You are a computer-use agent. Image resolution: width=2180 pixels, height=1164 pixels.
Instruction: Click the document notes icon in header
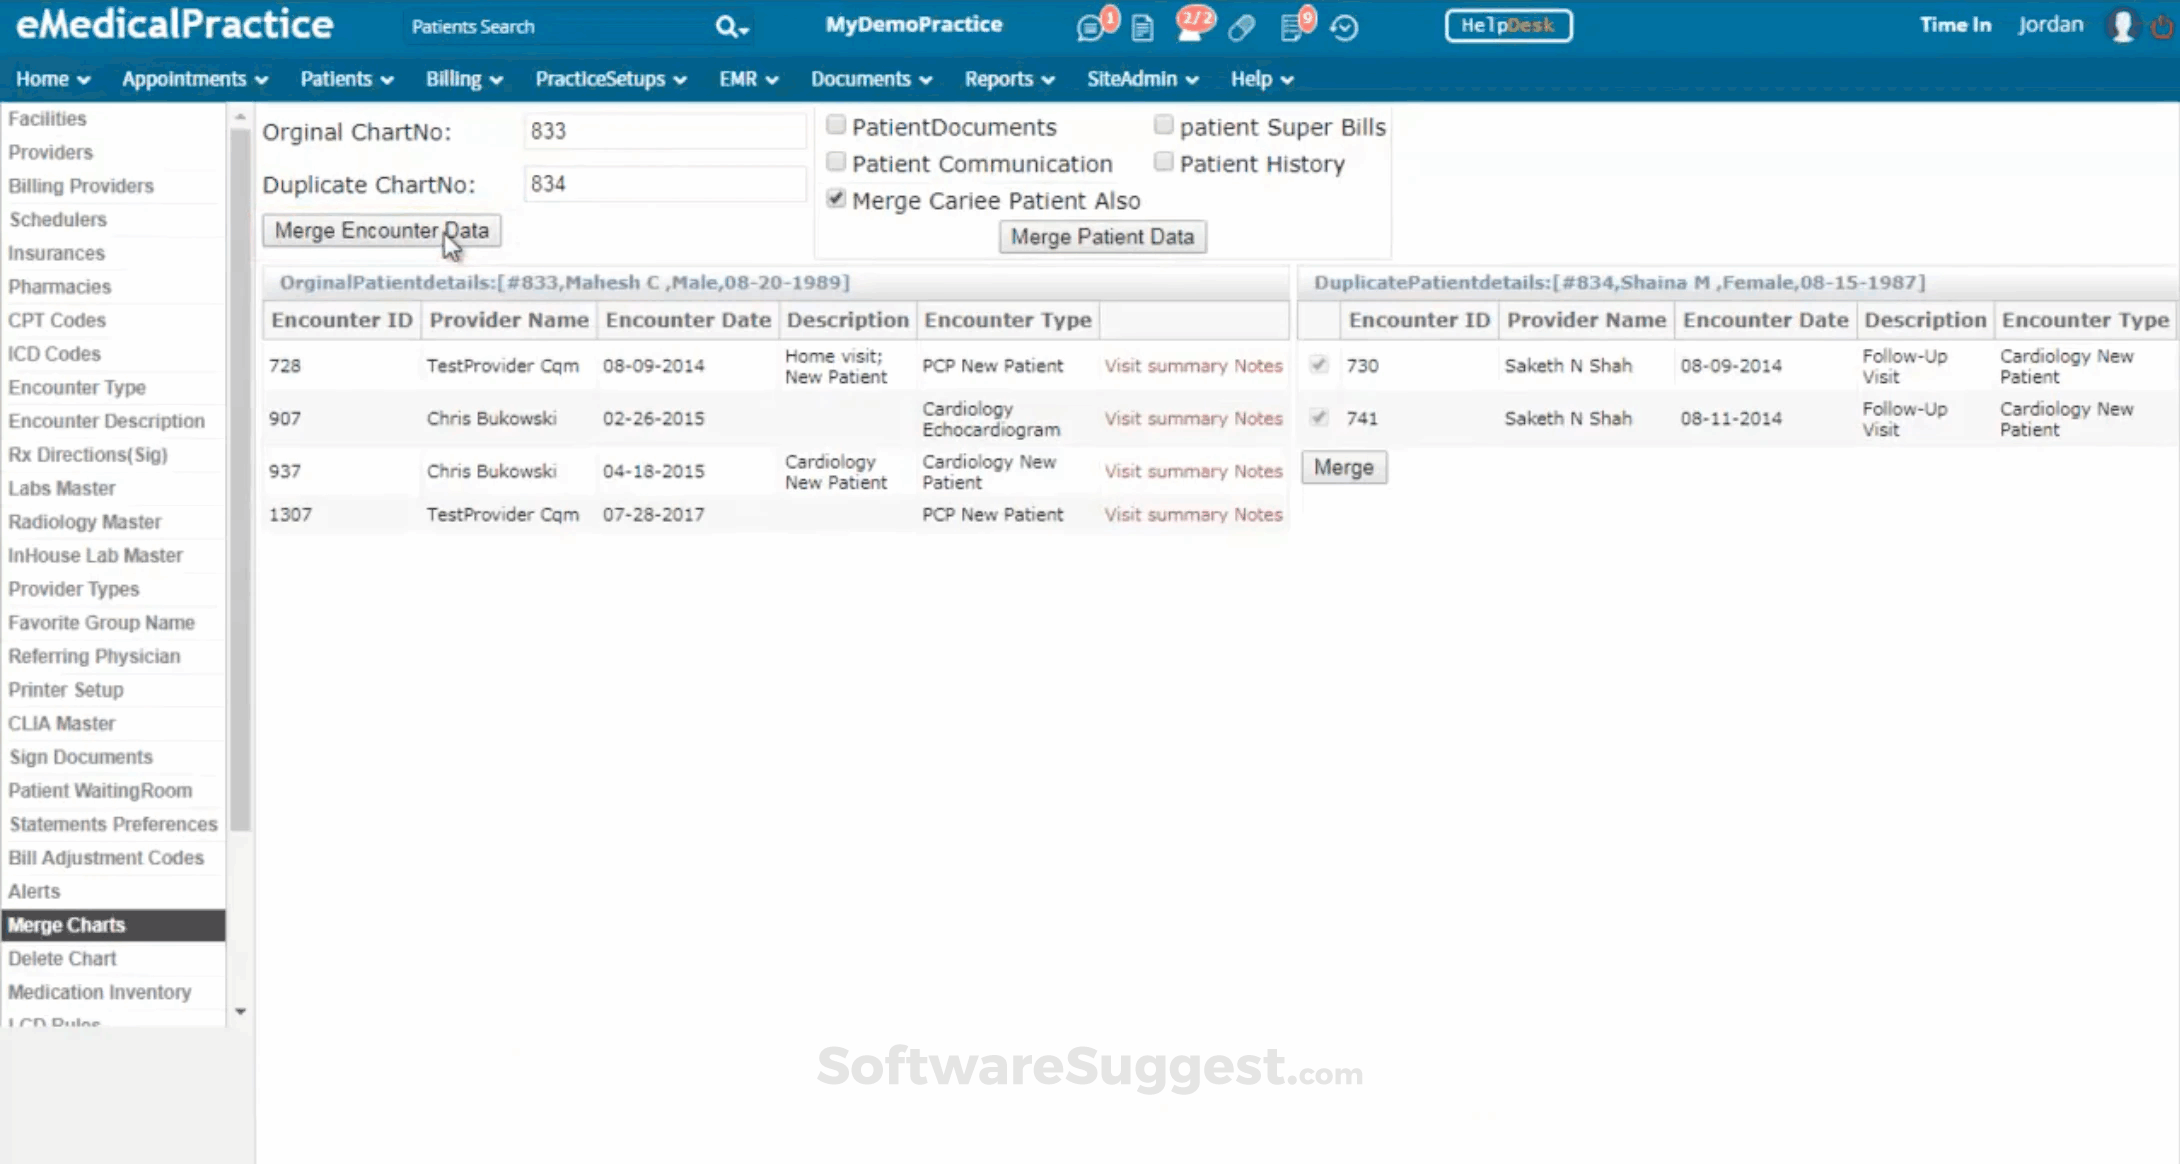[1143, 27]
